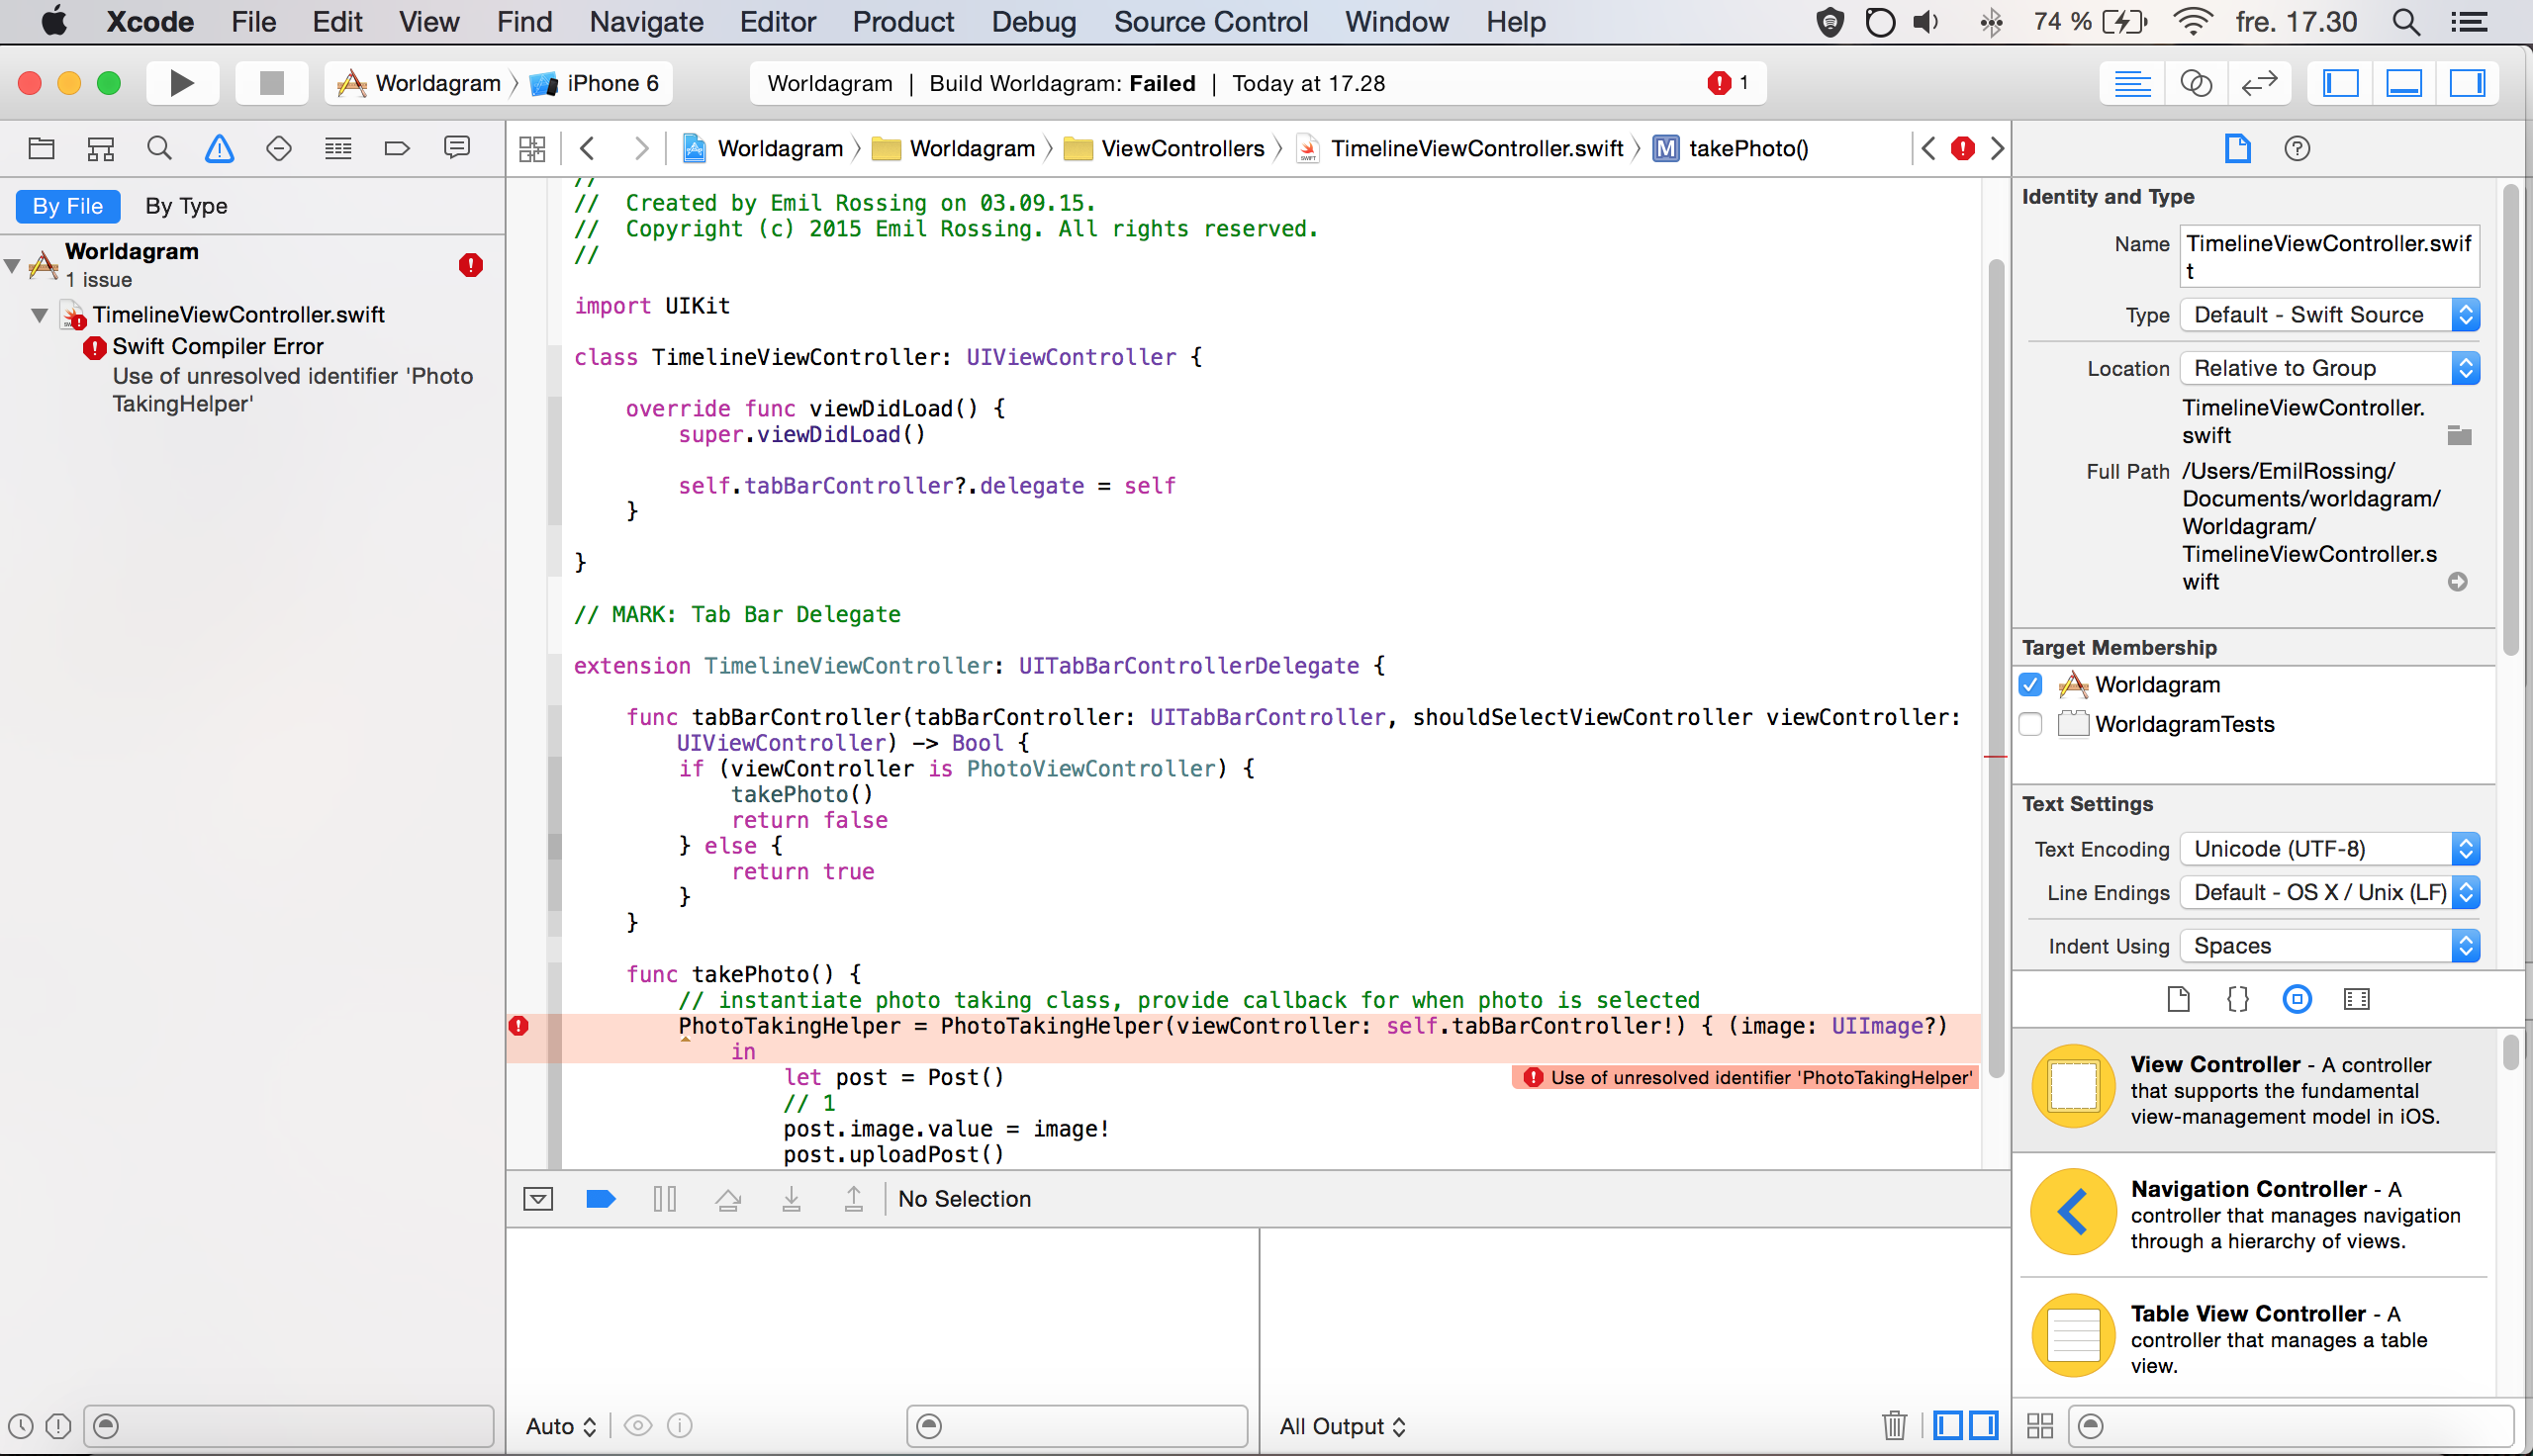
Task: Switch to Standard editor
Action: click(2132, 83)
